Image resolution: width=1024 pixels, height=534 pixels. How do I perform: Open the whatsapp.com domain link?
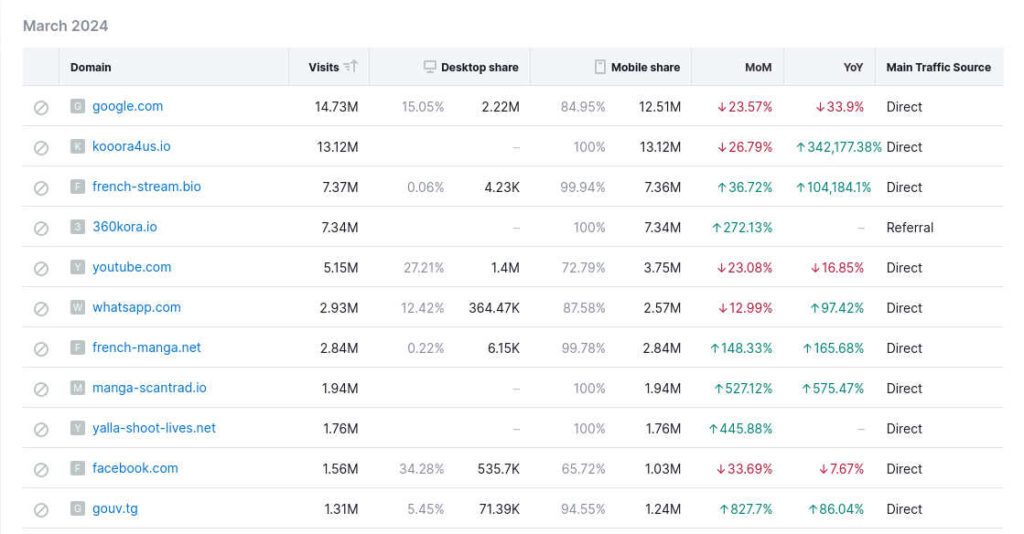click(x=136, y=307)
